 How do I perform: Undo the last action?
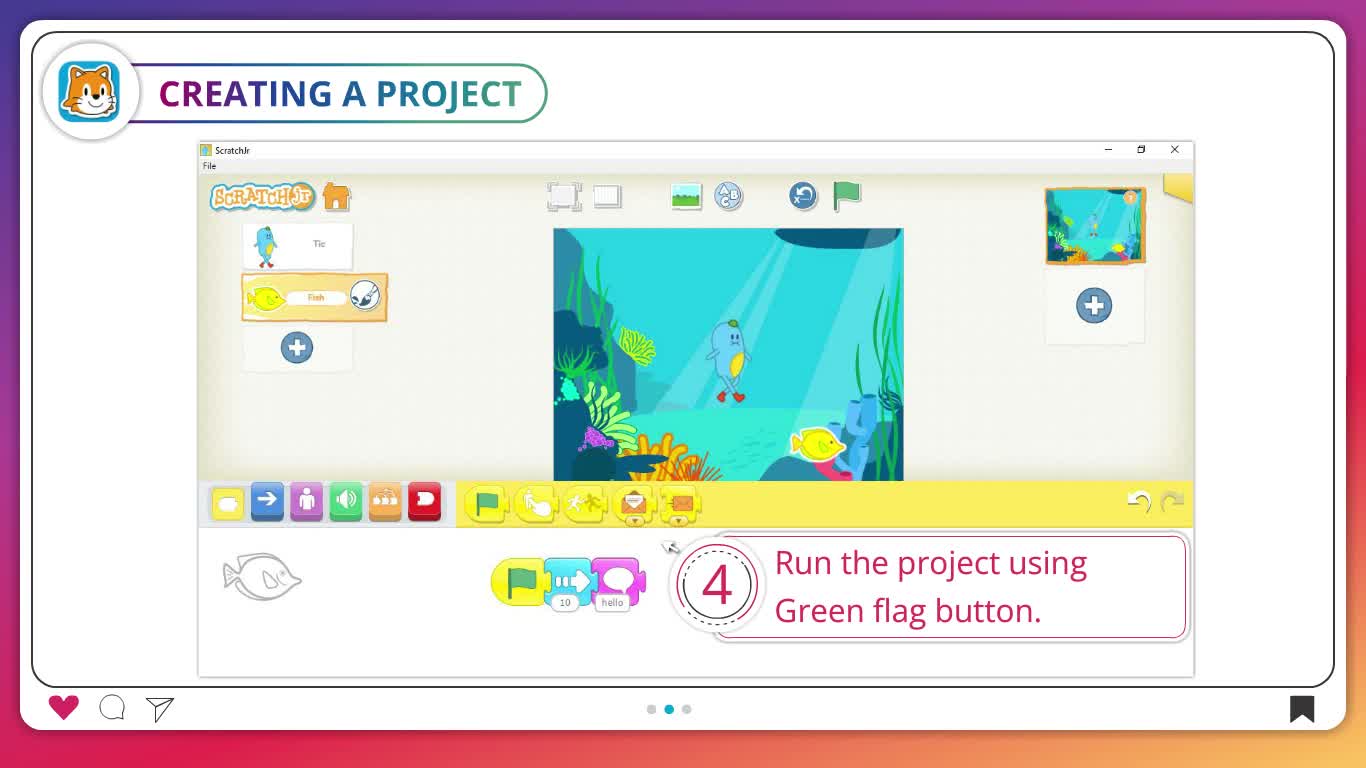pyautogui.click(x=1139, y=502)
